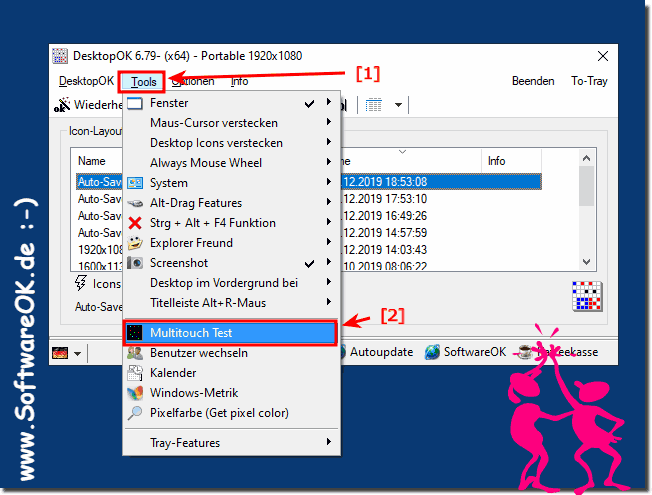The width and height of the screenshot is (652, 495).
Task: Click the Kalender calendar icon
Action: (135, 373)
